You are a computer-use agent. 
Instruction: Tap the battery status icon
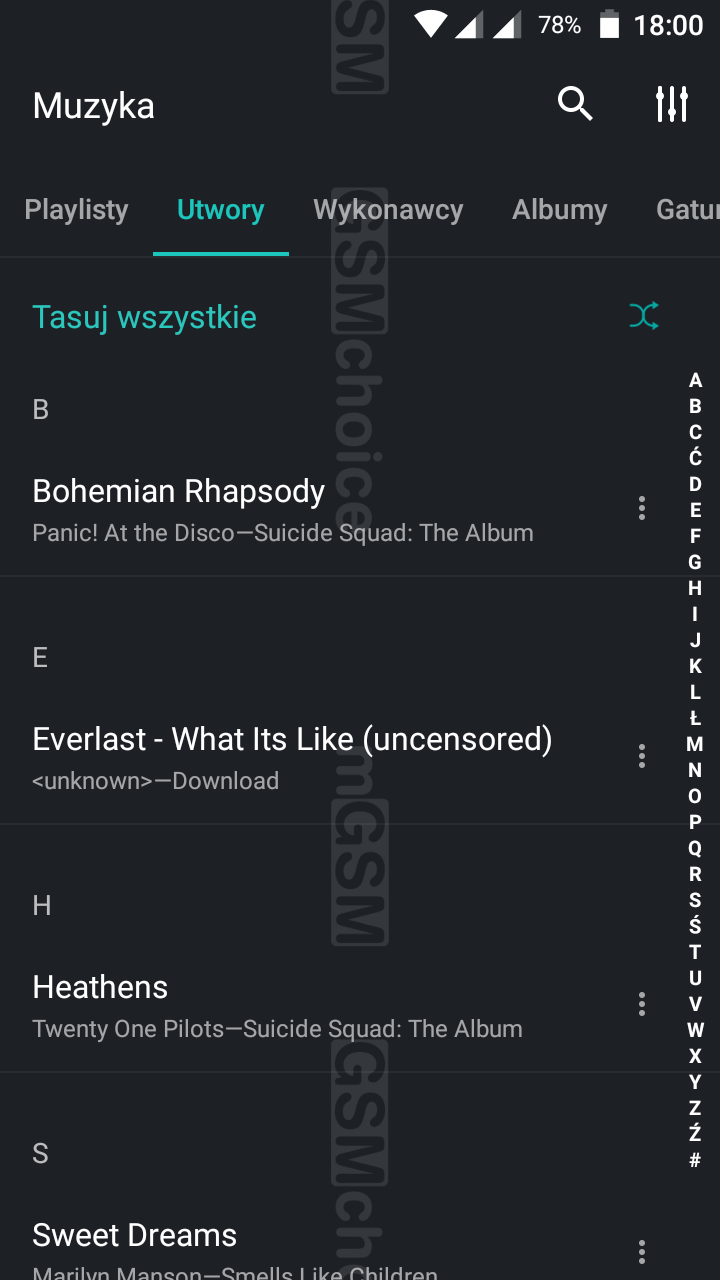(609, 25)
